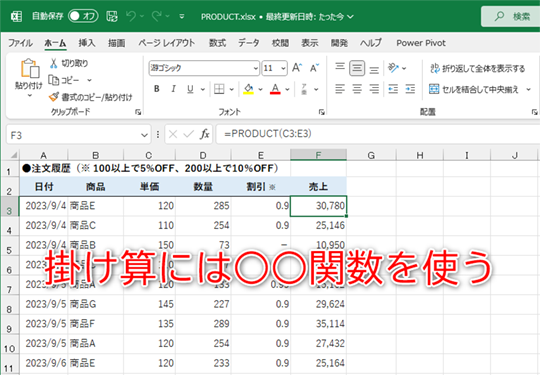Expand the コピー dropdown arrow
The height and width of the screenshot is (375, 540).
[x=89, y=80]
